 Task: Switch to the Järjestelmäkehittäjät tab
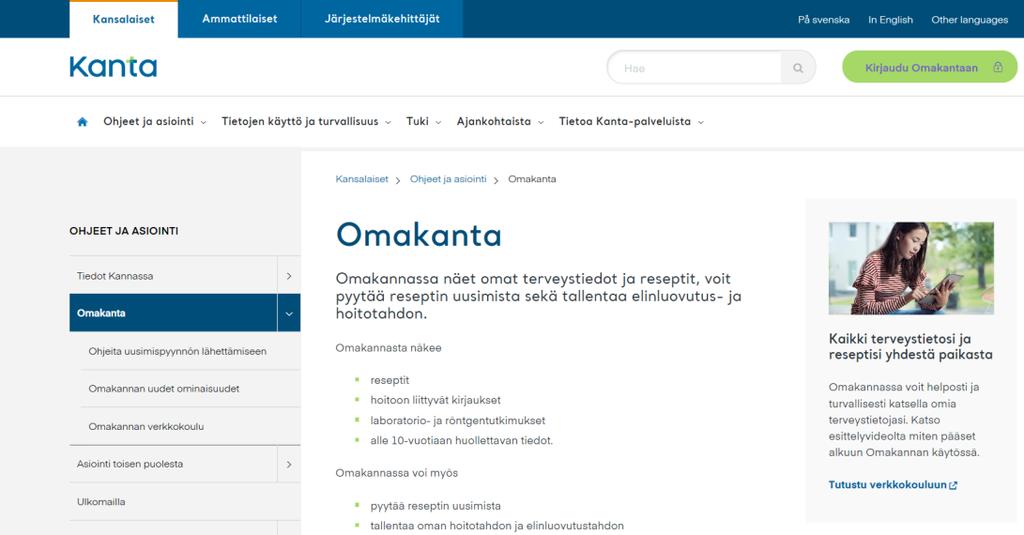[382, 19]
